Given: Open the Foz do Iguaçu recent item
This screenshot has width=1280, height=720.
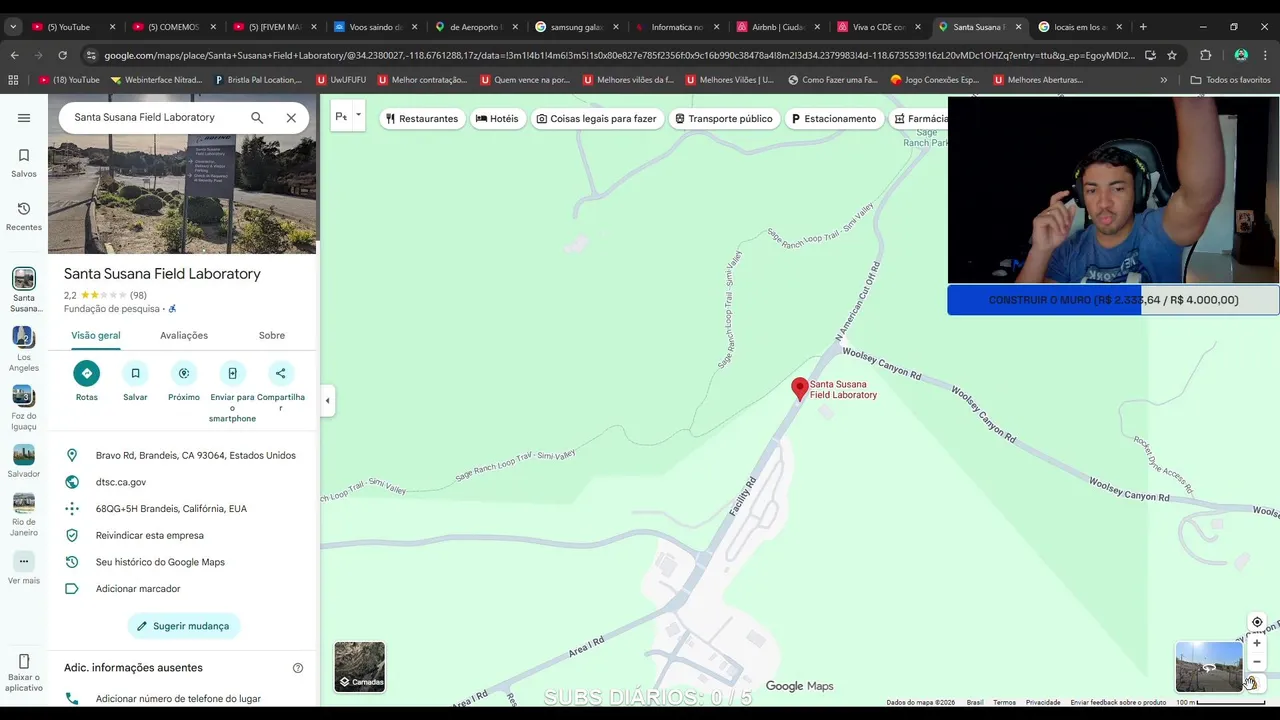Looking at the screenshot, I should point(24,407).
